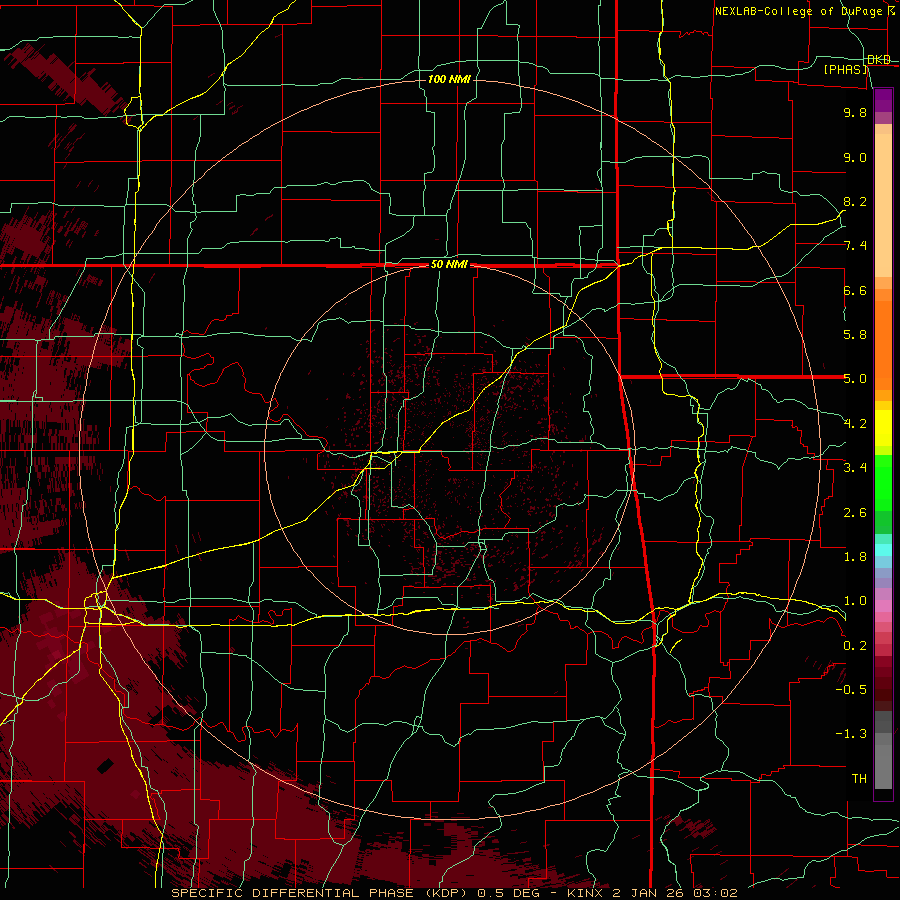Click the 50 NMI range ring label
Image resolution: width=900 pixels, height=900 pixels.
pos(449,265)
